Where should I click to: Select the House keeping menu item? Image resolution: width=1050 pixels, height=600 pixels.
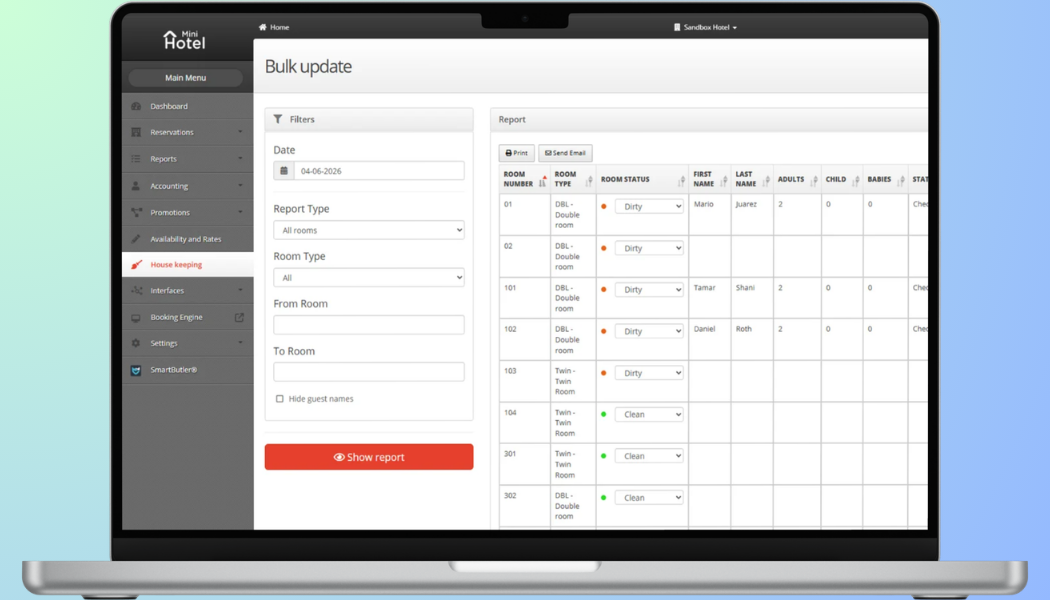(188, 265)
